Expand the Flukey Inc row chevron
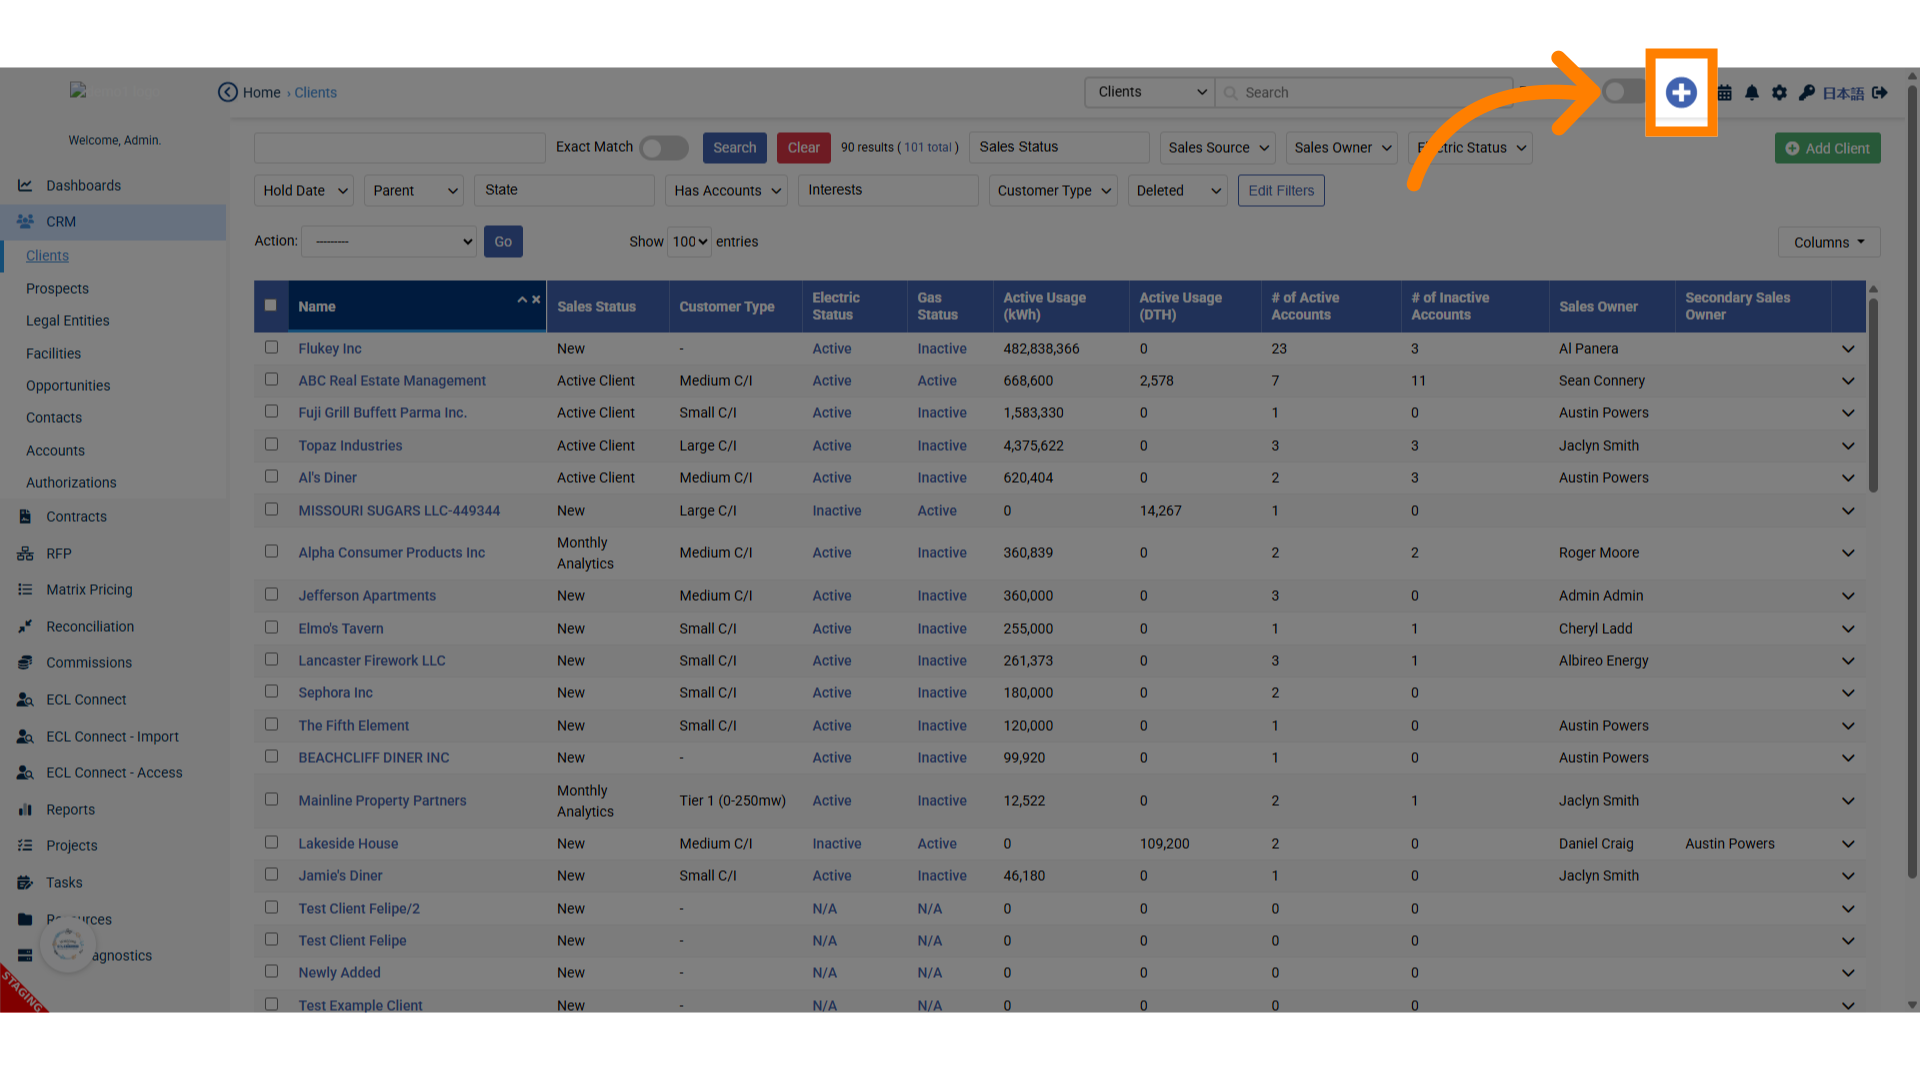The width and height of the screenshot is (1920, 1080). 1848,349
